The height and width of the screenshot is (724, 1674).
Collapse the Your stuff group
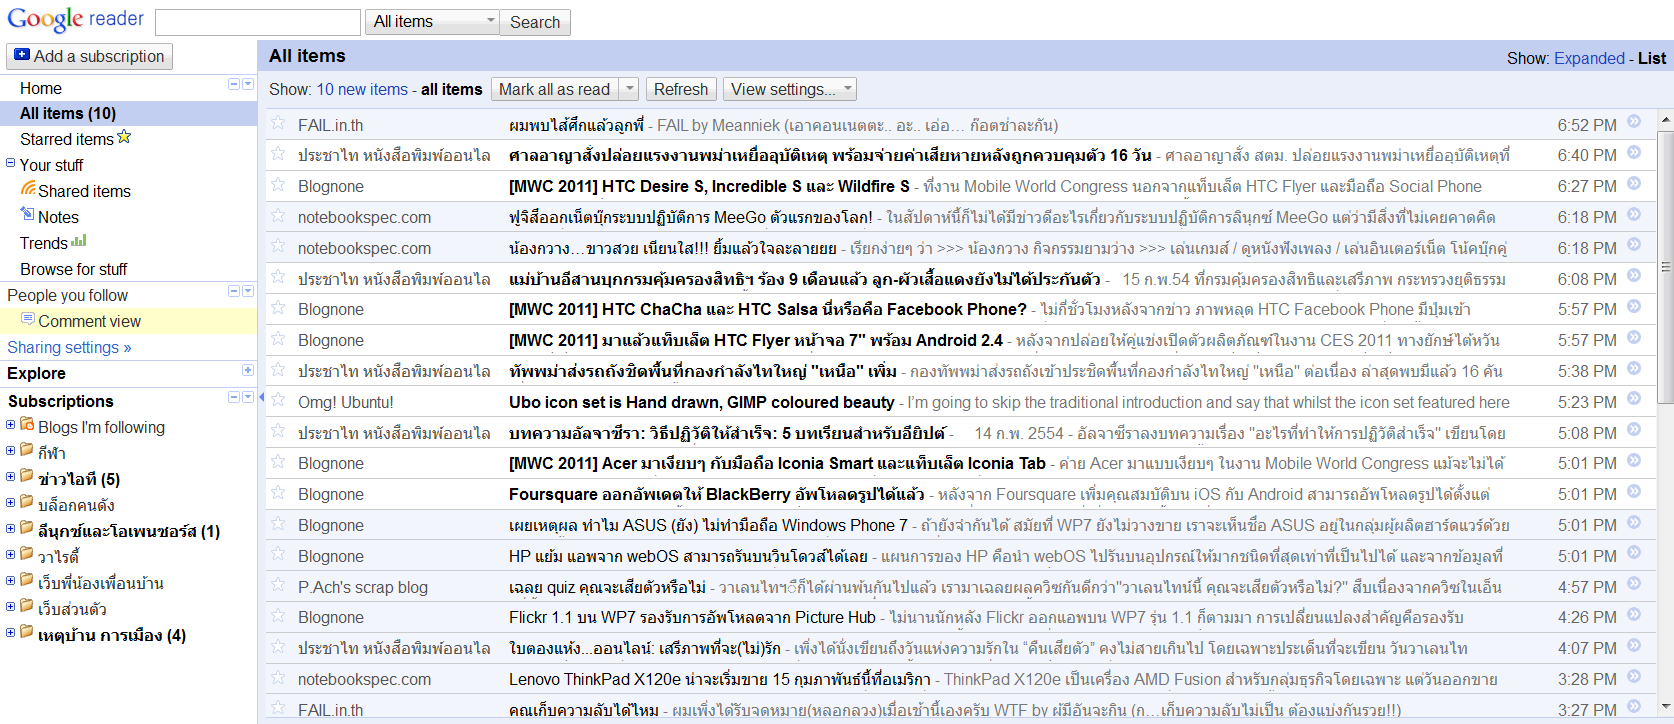(10, 163)
